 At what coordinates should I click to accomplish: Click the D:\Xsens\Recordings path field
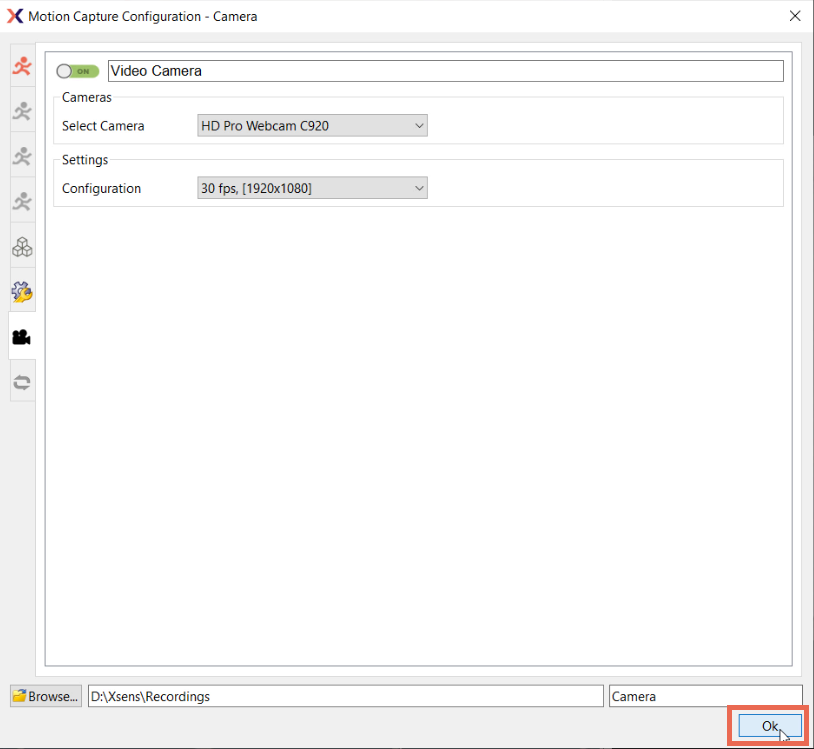tap(345, 696)
